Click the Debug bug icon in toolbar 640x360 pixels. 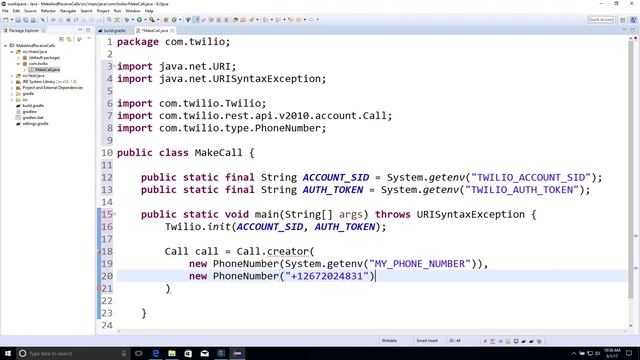point(127,20)
